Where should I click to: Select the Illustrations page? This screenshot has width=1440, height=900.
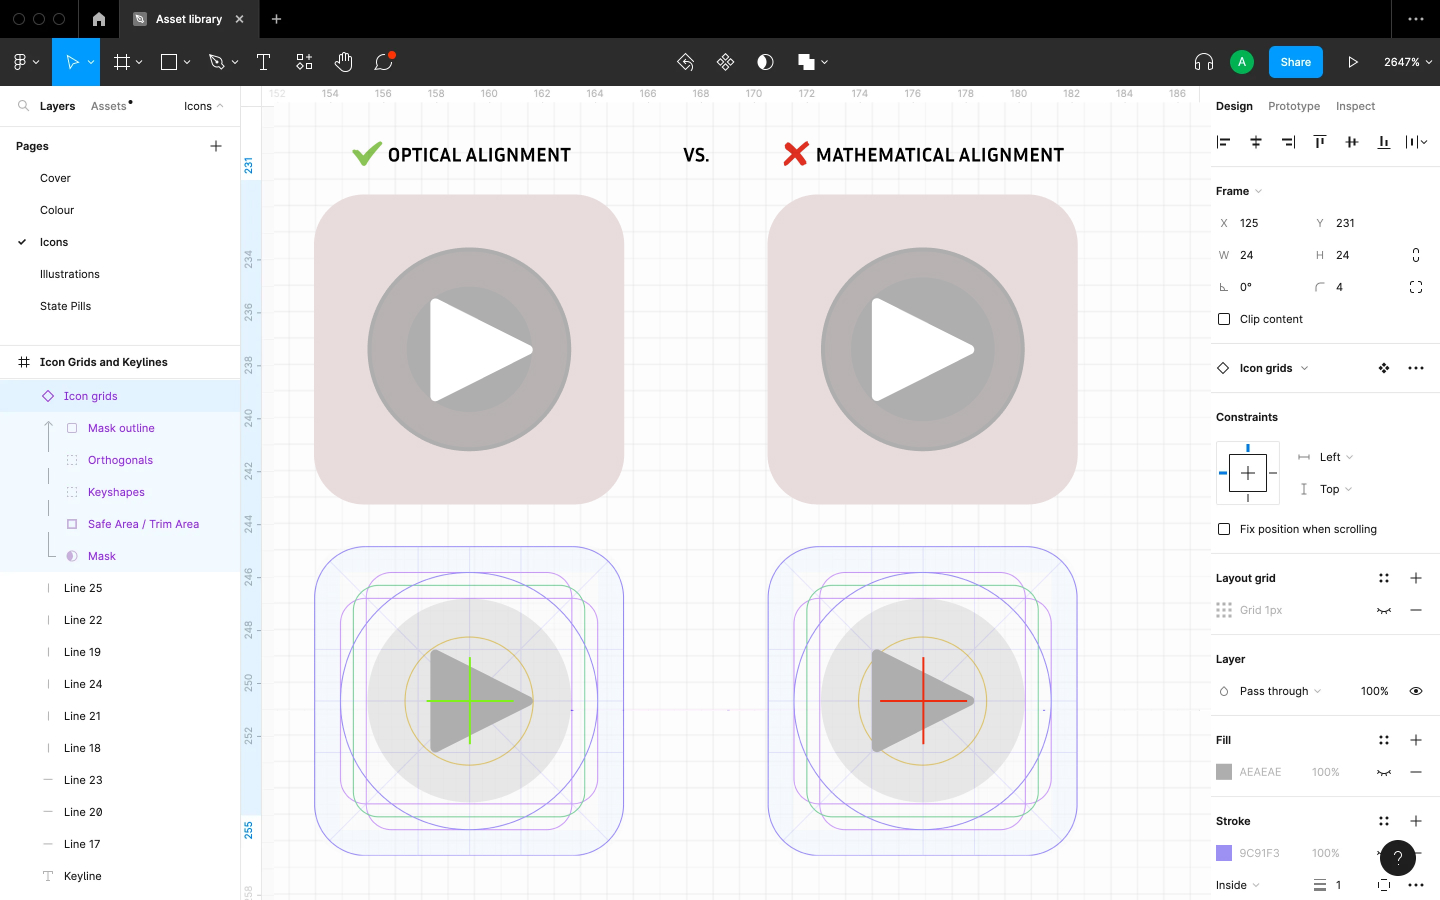coord(70,274)
